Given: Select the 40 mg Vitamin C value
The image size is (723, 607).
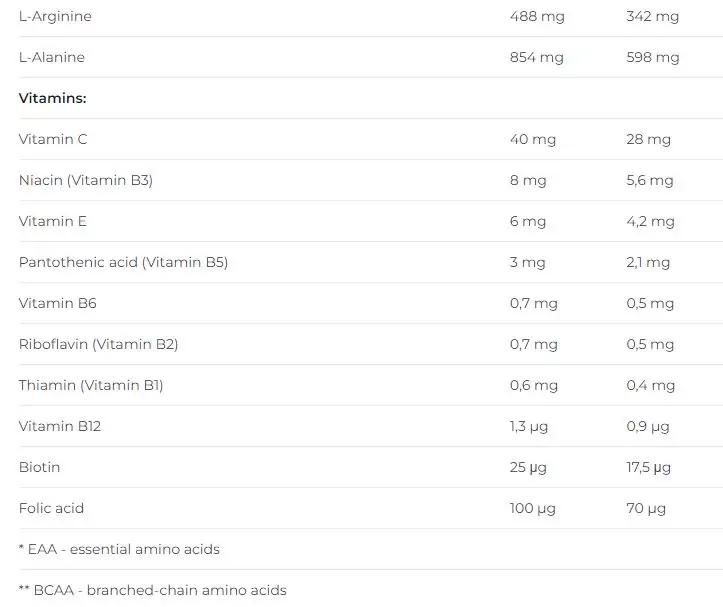Looking at the screenshot, I should point(533,140).
